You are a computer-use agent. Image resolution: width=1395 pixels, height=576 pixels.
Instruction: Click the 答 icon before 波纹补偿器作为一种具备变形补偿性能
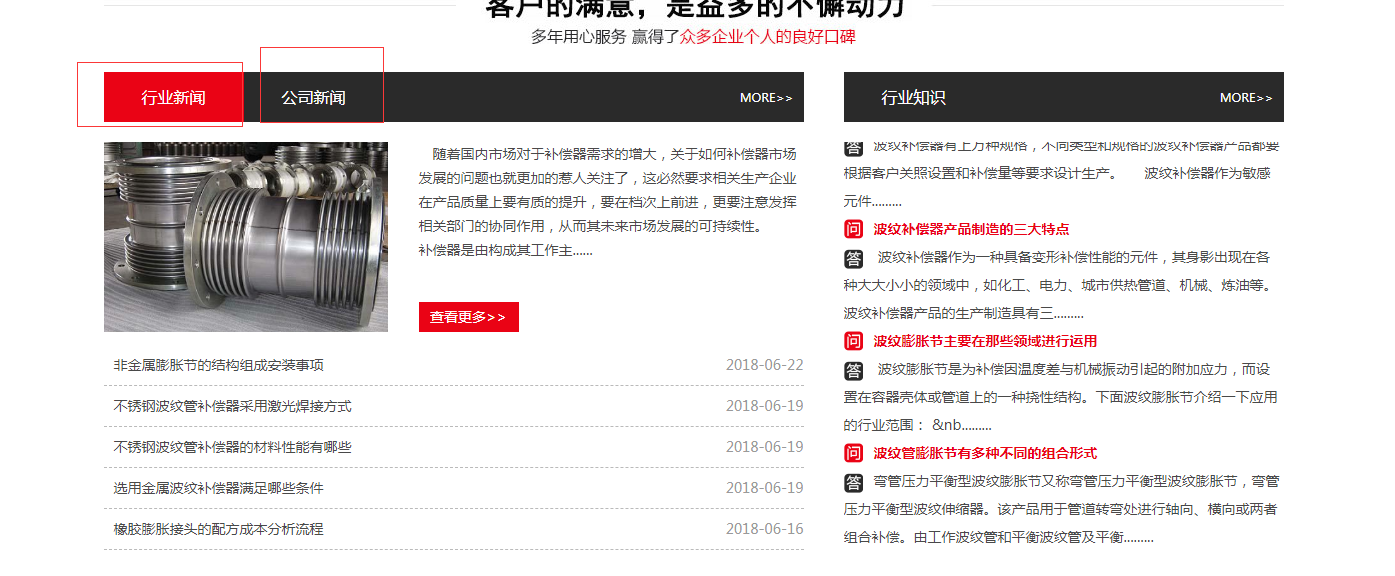(x=853, y=259)
